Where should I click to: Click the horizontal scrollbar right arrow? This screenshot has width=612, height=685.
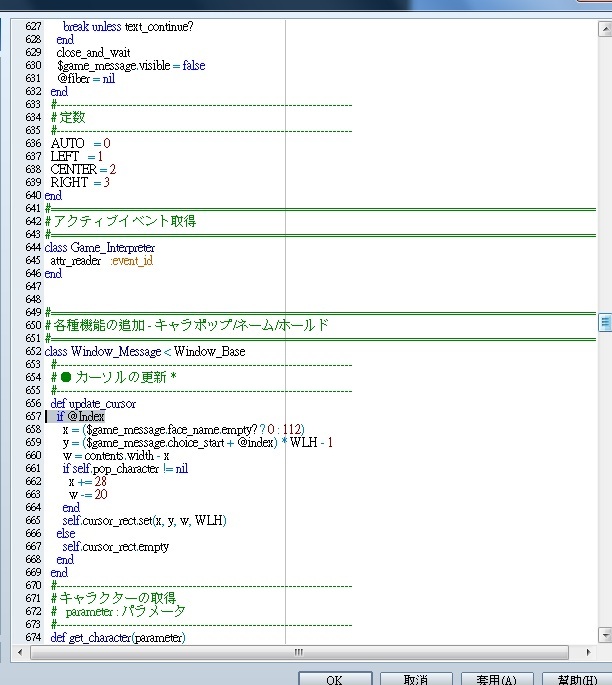(x=588, y=652)
